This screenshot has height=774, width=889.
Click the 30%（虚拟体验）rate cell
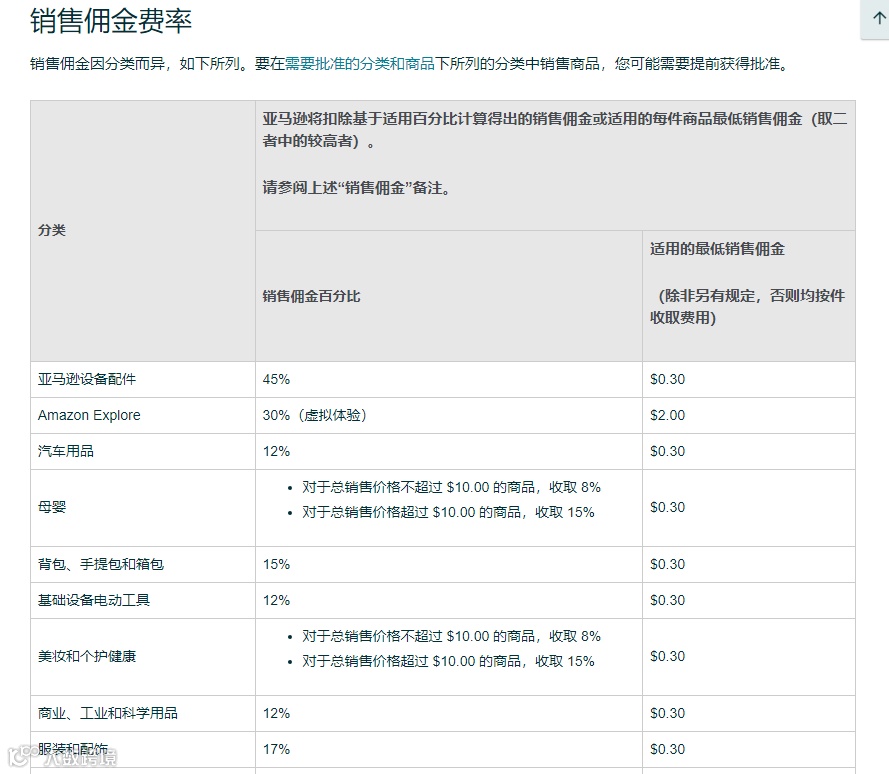coord(316,415)
